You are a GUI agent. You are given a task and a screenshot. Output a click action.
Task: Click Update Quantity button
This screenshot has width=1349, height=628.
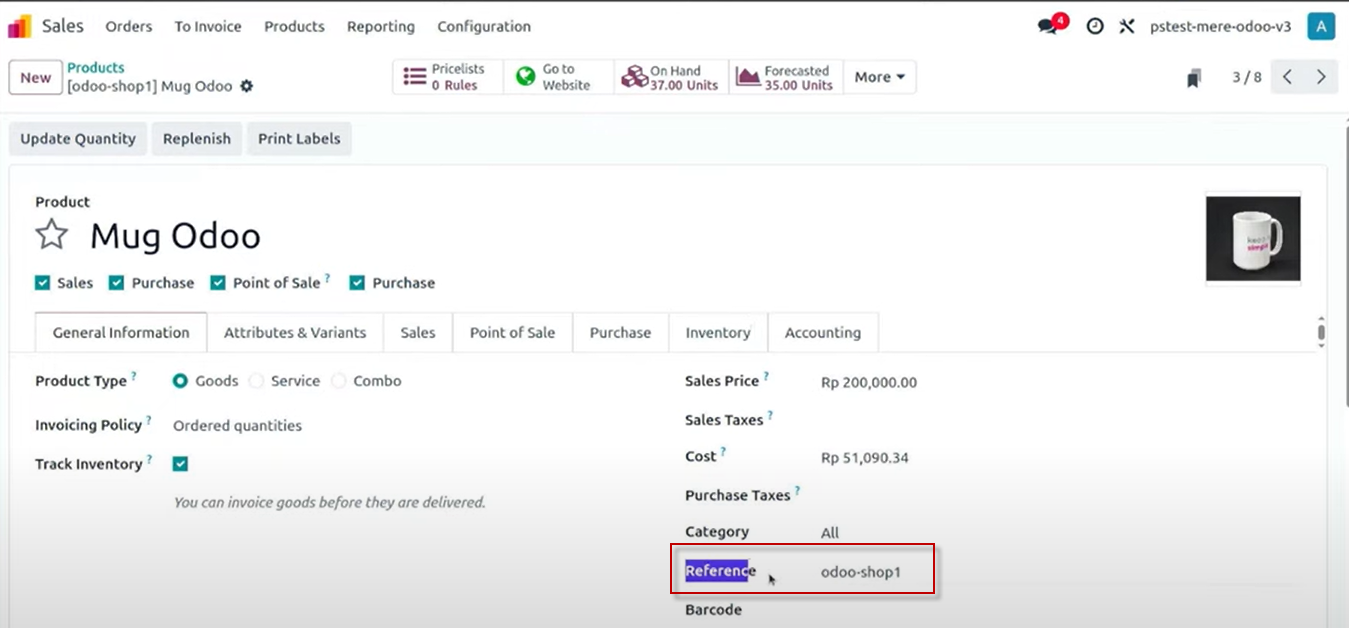pyautogui.click(x=78, y=139)
